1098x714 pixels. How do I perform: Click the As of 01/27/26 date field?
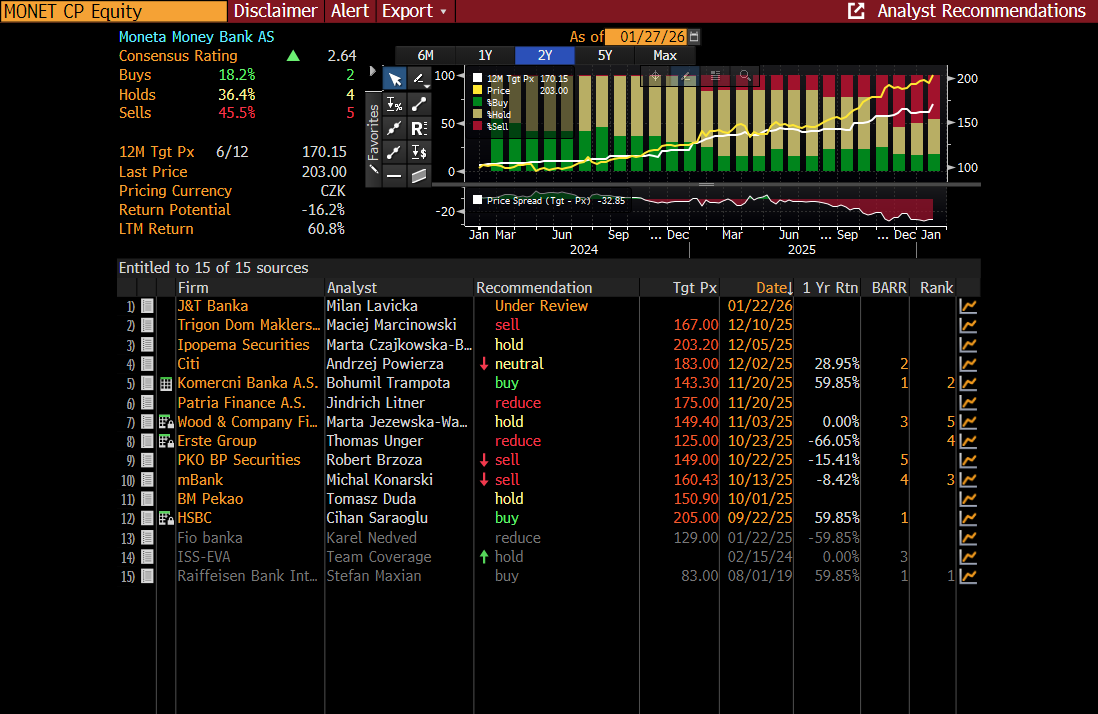(x=646, y=37)
